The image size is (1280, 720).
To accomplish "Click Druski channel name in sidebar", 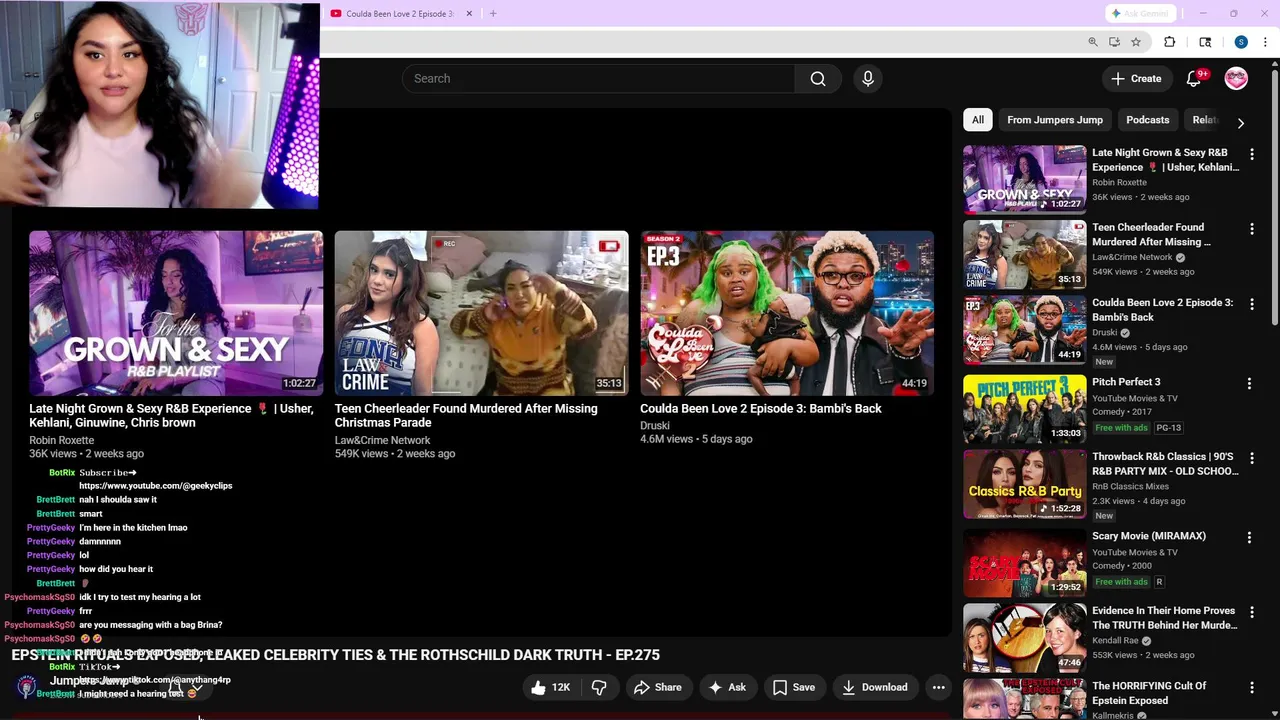I will tap(1104, 332).
